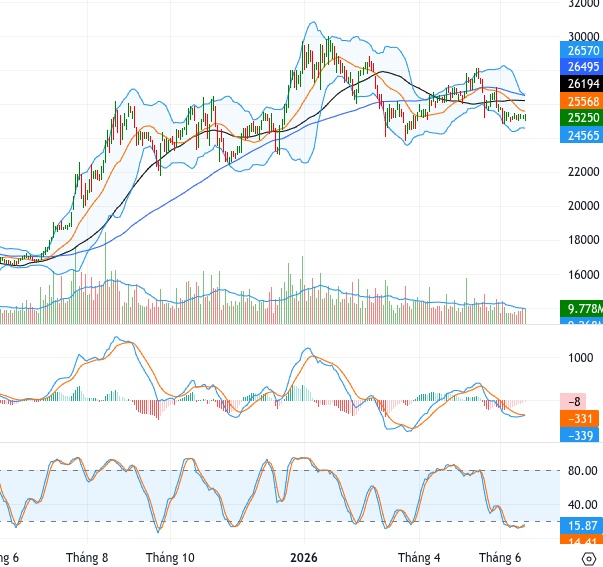Image resolution: width=603 pixels, height=567 pixels.
Task: Open chart settings hexagon gear icon
Action: coord(590,558)
